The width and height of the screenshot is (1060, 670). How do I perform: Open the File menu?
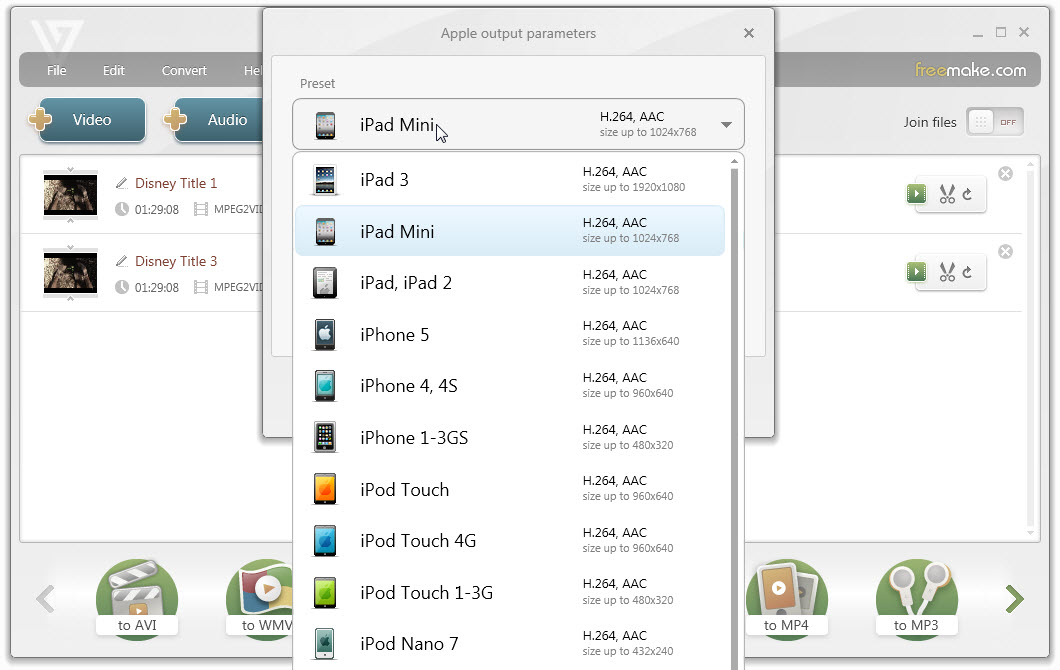[x=56, y=70]
